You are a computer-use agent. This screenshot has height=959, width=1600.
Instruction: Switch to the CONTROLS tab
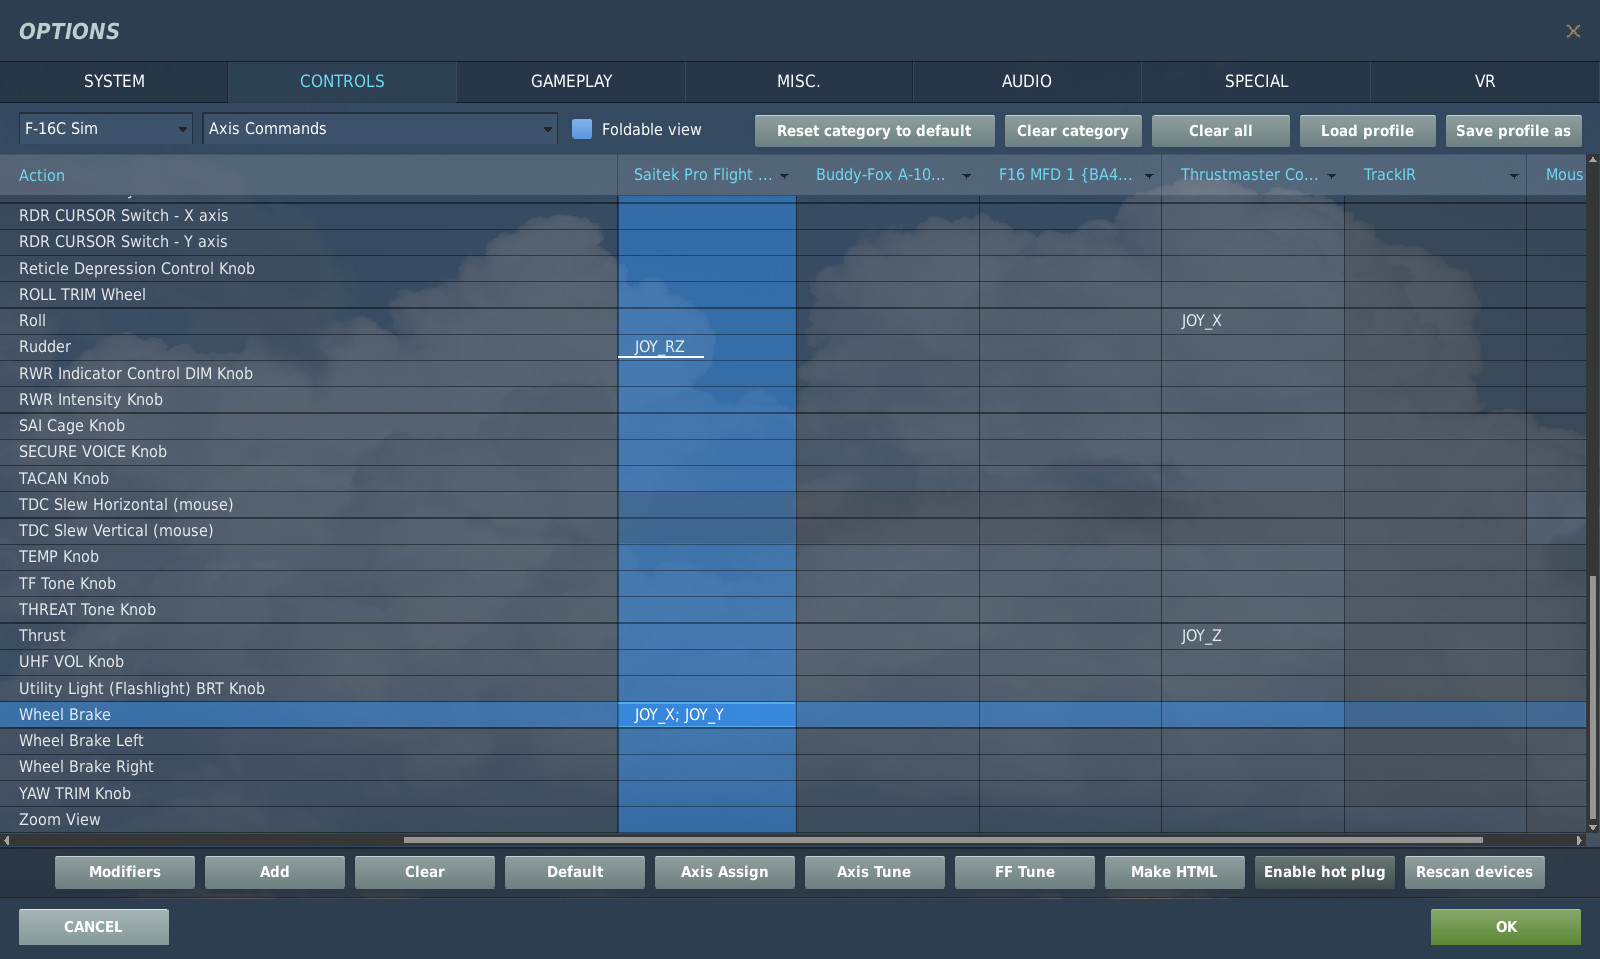(x=342, y=82)
